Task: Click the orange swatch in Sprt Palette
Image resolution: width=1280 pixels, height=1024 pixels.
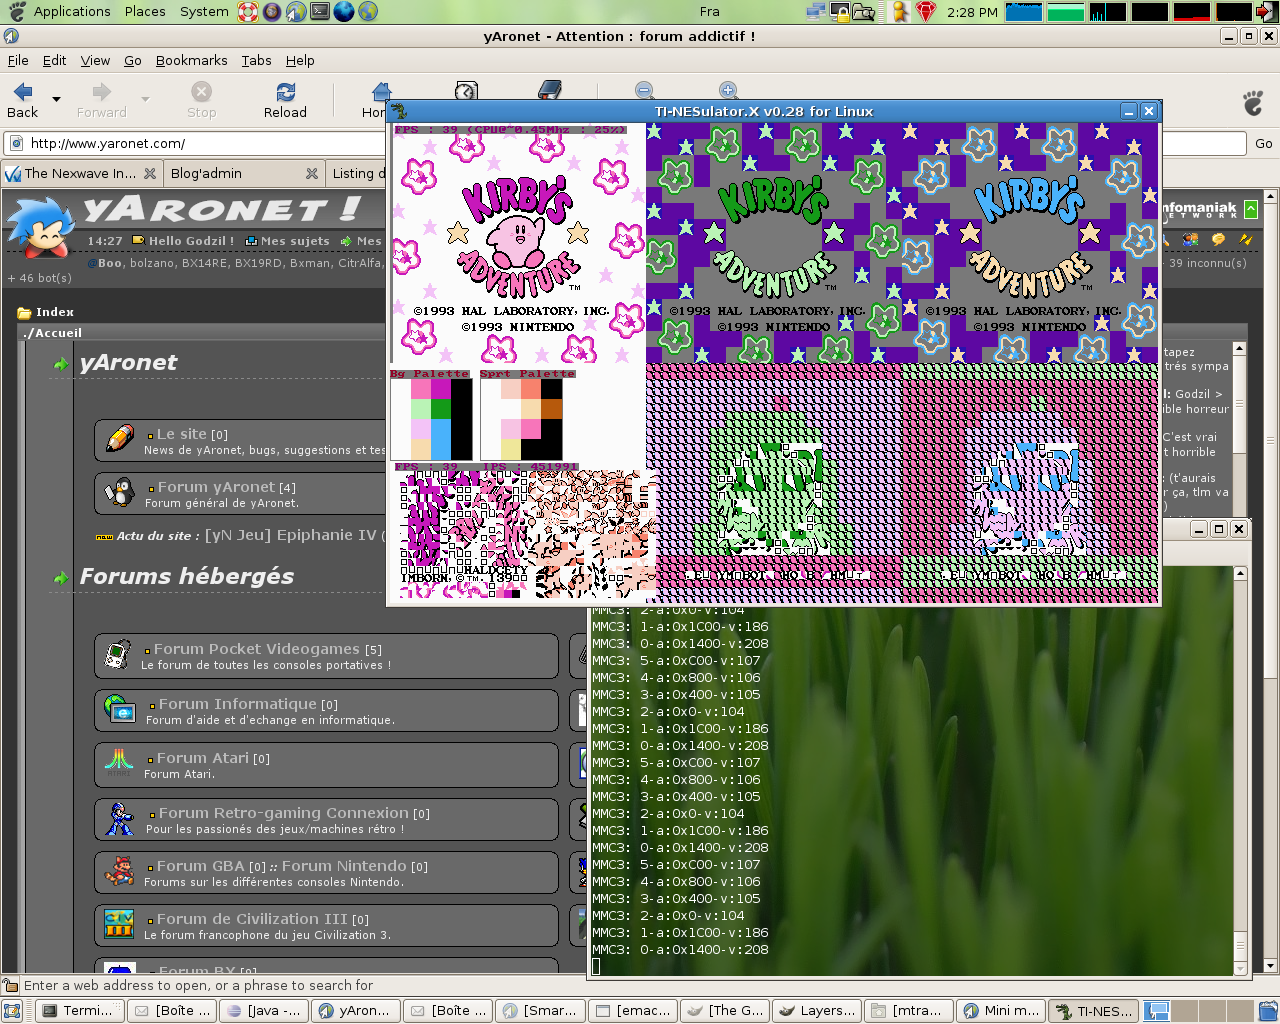Action: pyautogui.click(x=551, y=409)
